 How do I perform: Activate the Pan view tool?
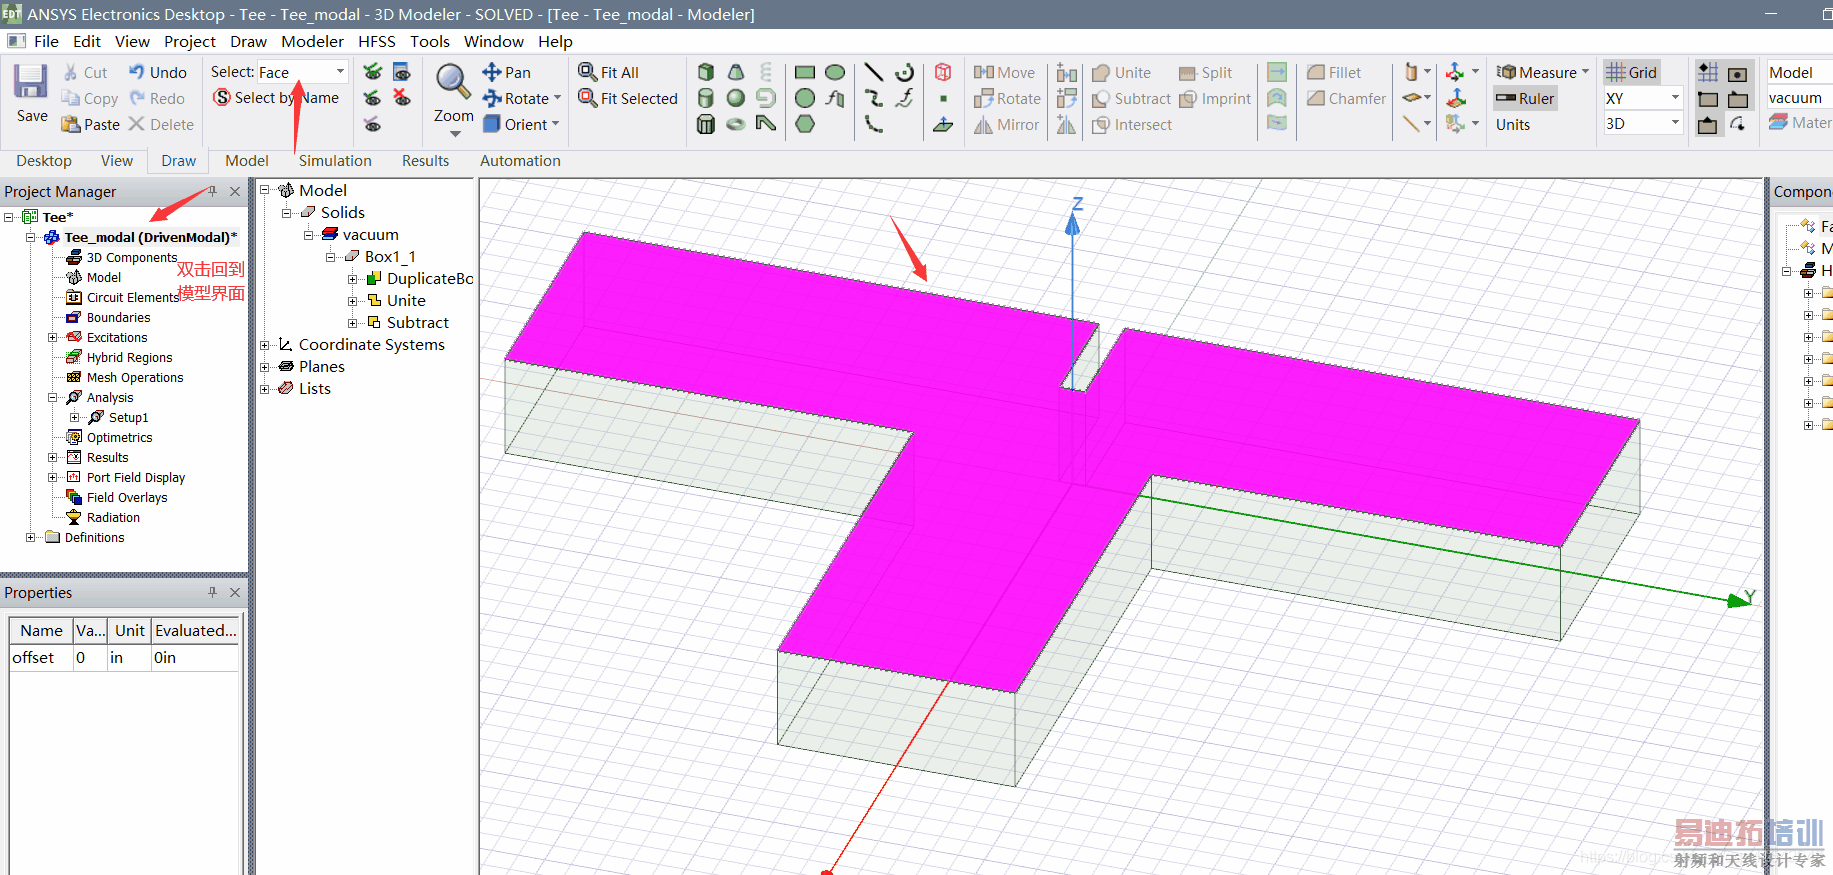(x=507, y=72)
